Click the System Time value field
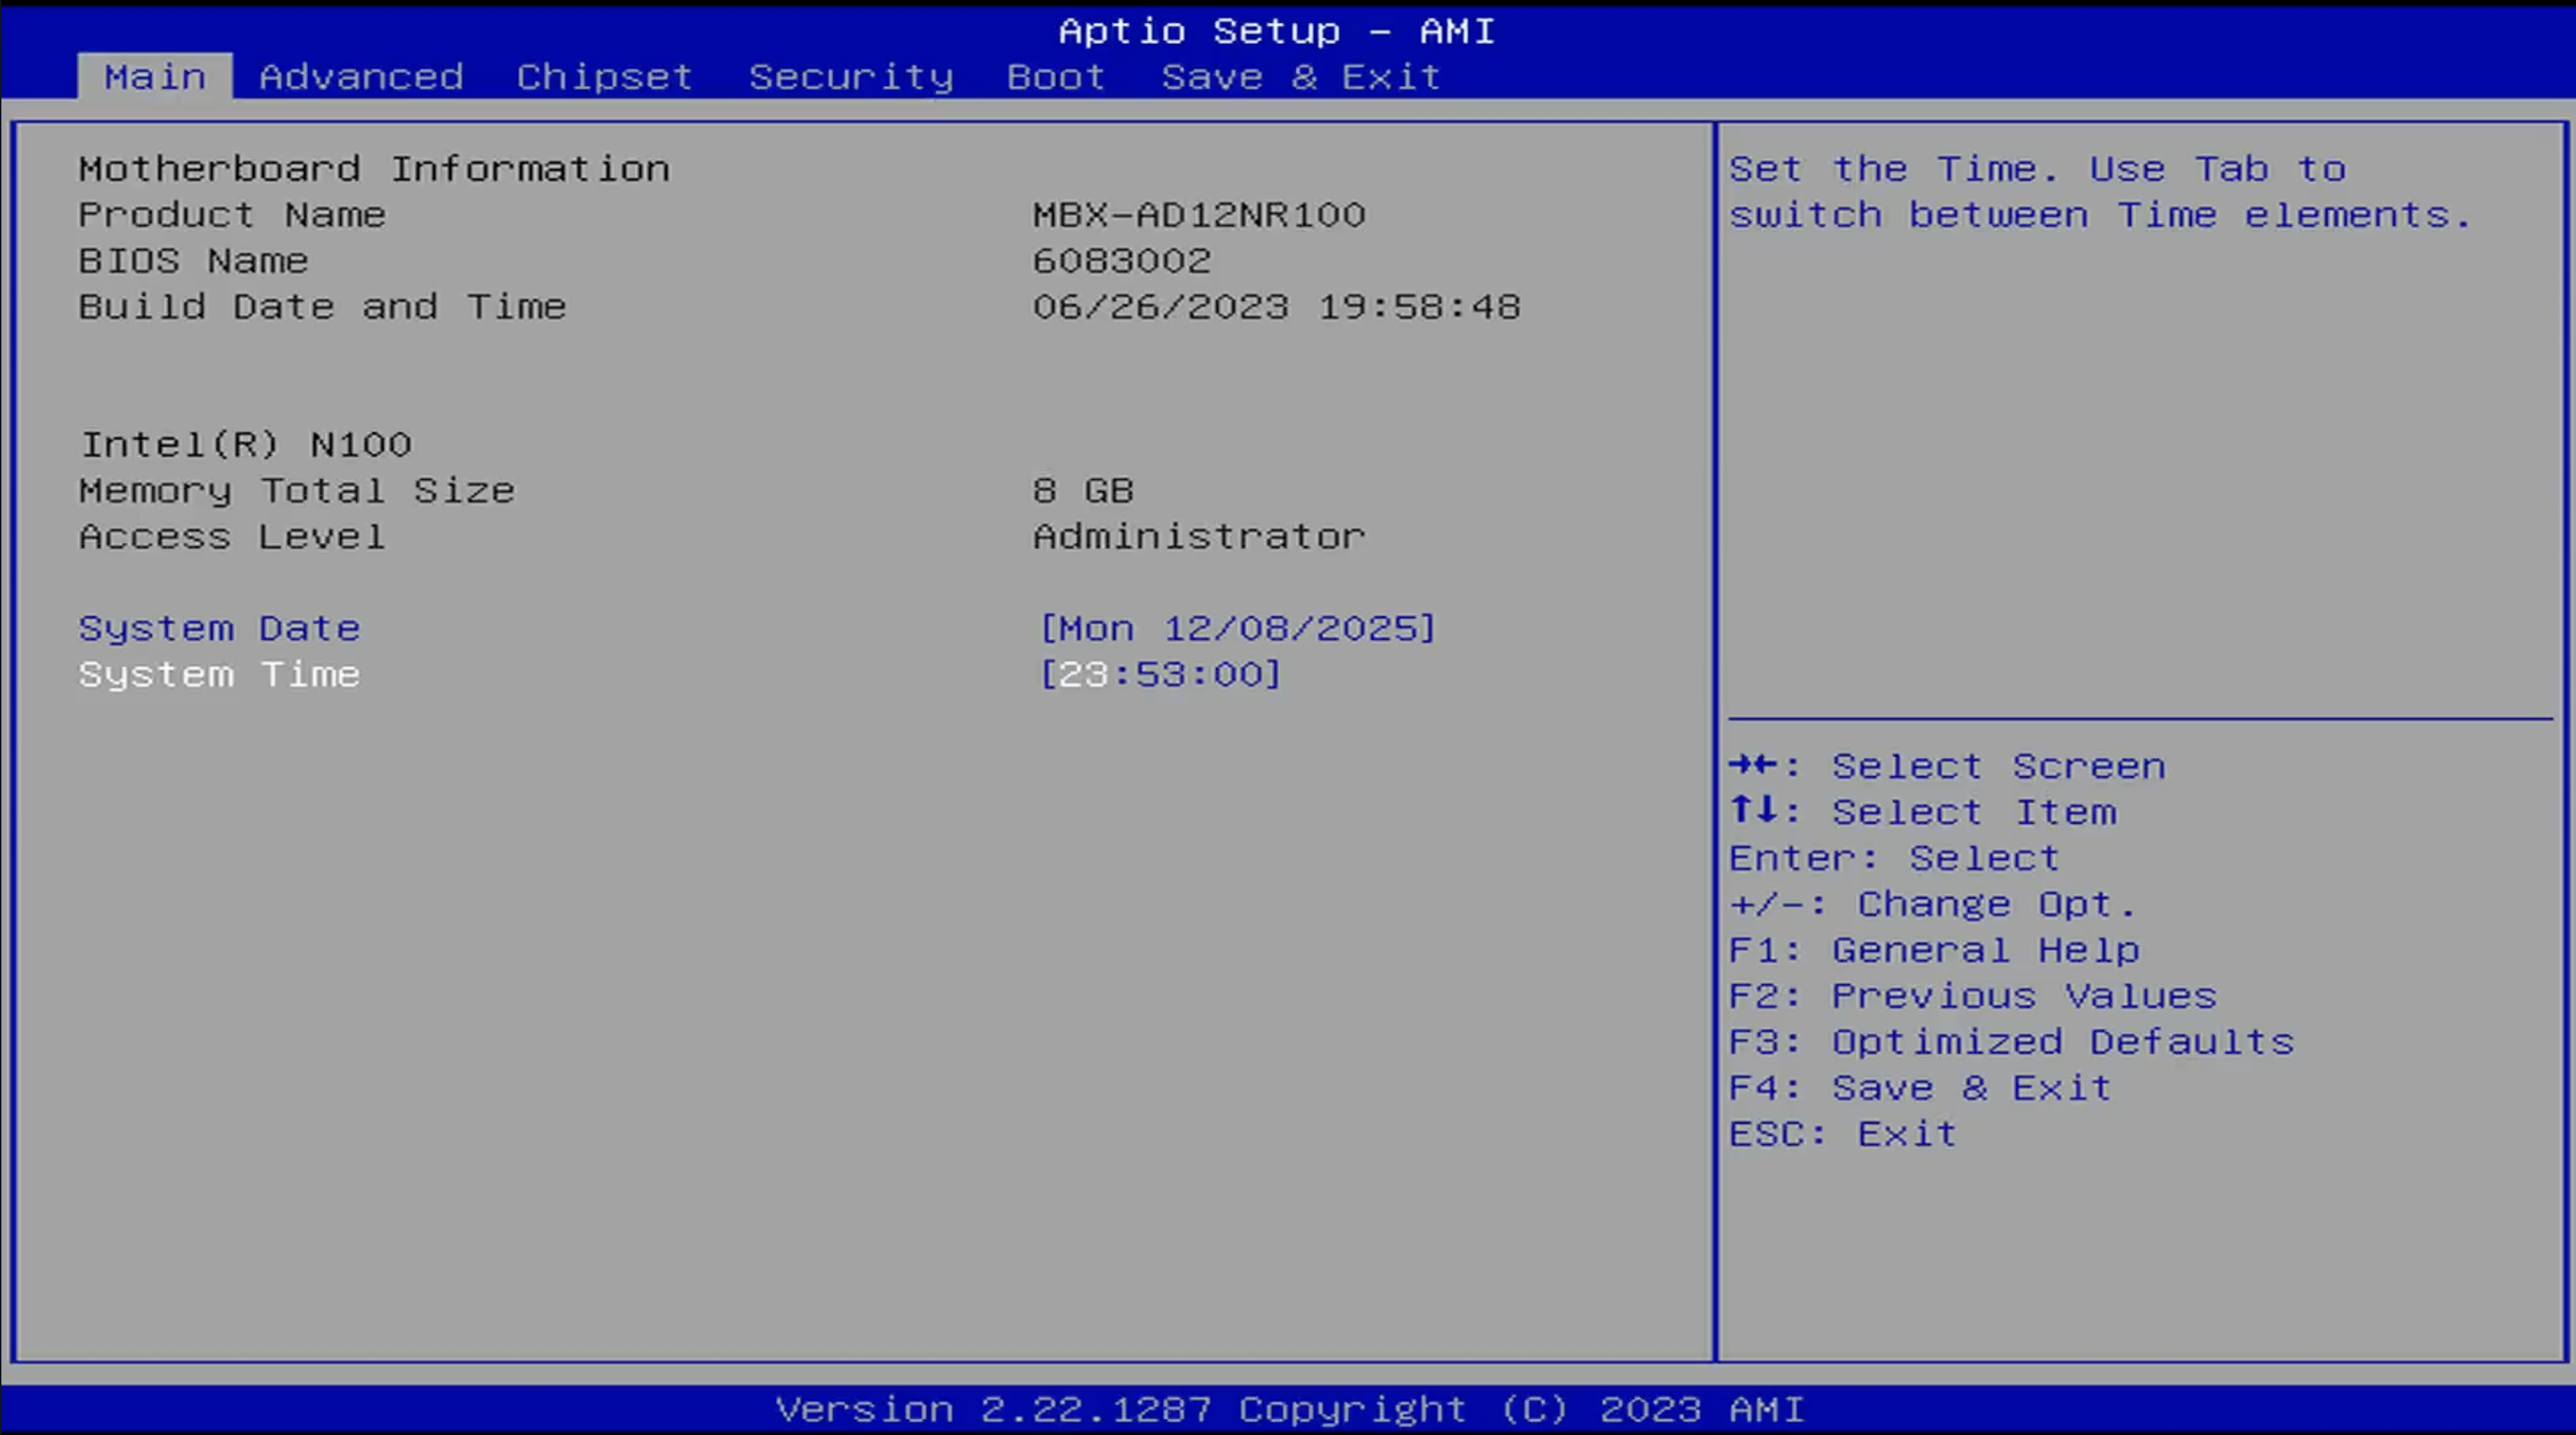This screenshot has width=2576, height=1435. (1160, 674)
